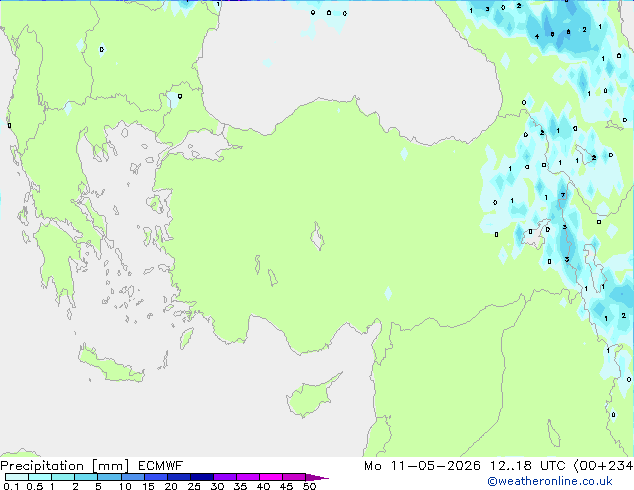This screenshot has height=490, width=634.
Task: Click the 'Precipitation [mm]' title text
Action: tap(65, 466)
